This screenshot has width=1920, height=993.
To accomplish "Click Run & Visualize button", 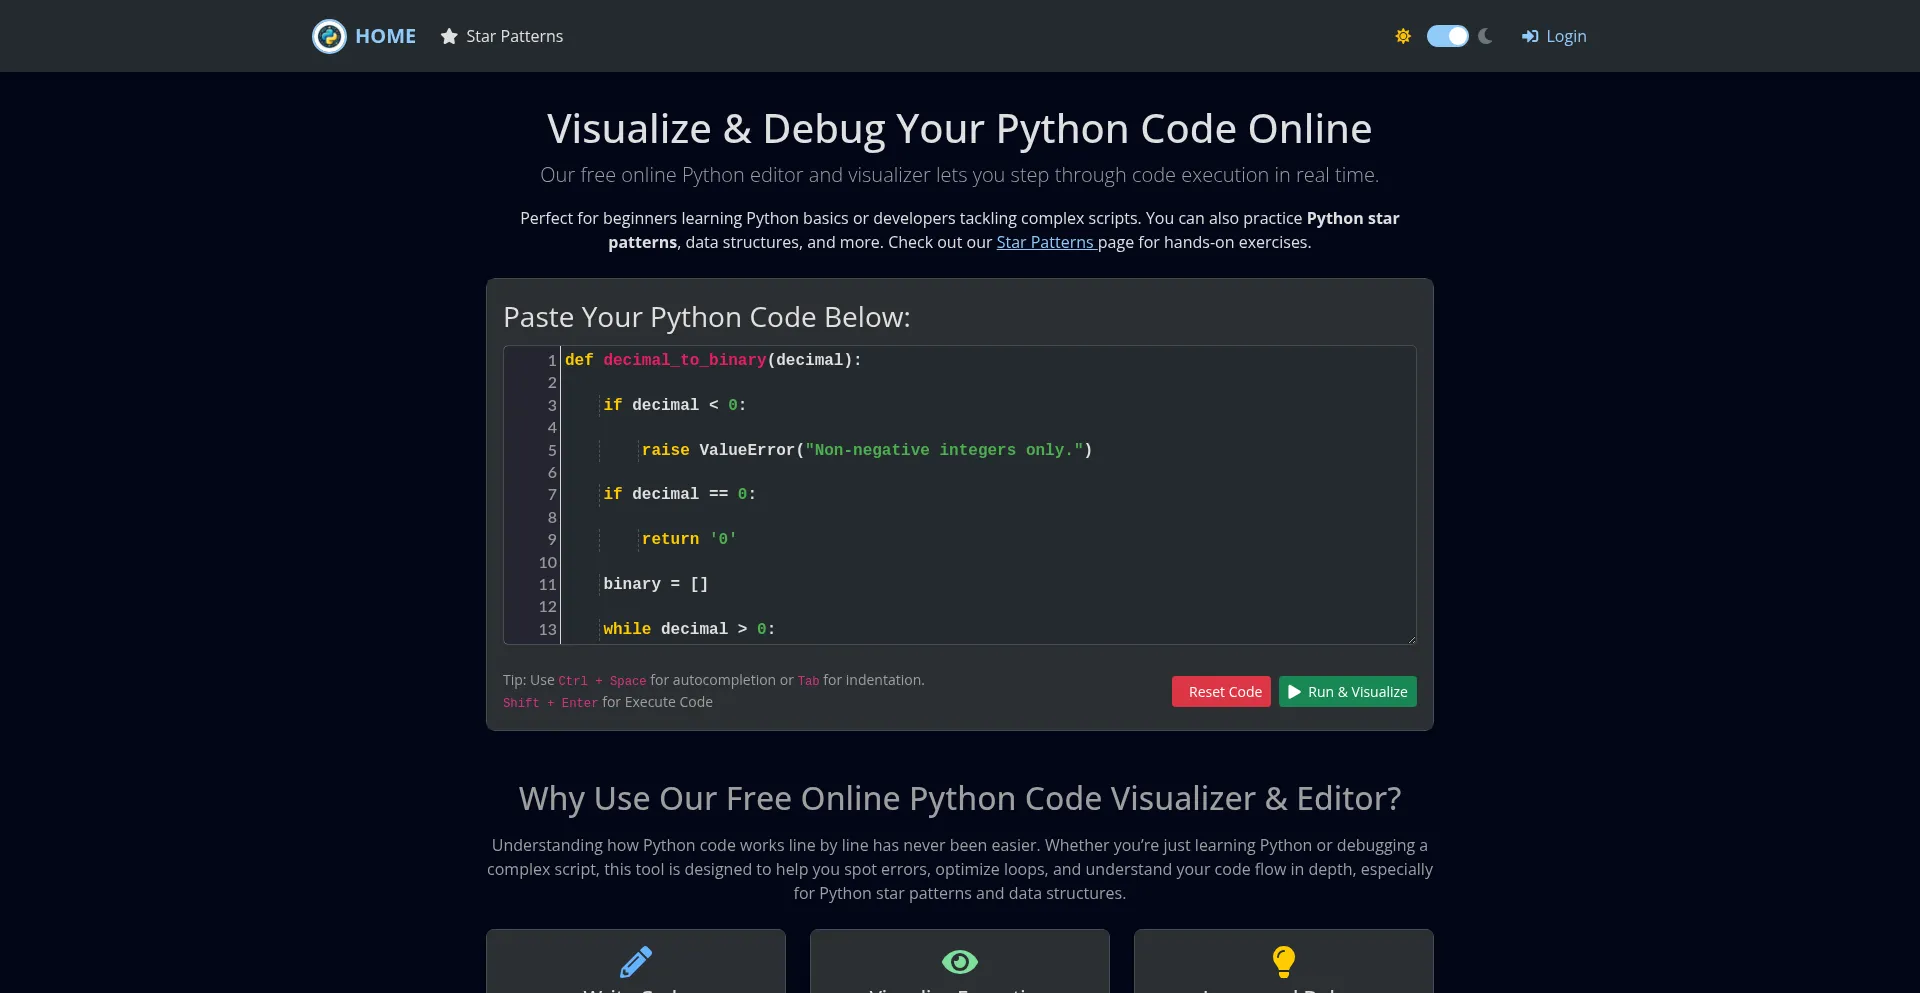I will point(1348,692).
